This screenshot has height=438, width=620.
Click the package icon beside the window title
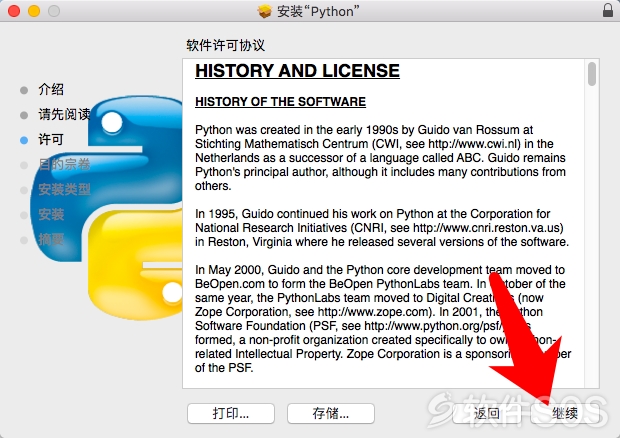pos(265,11)
